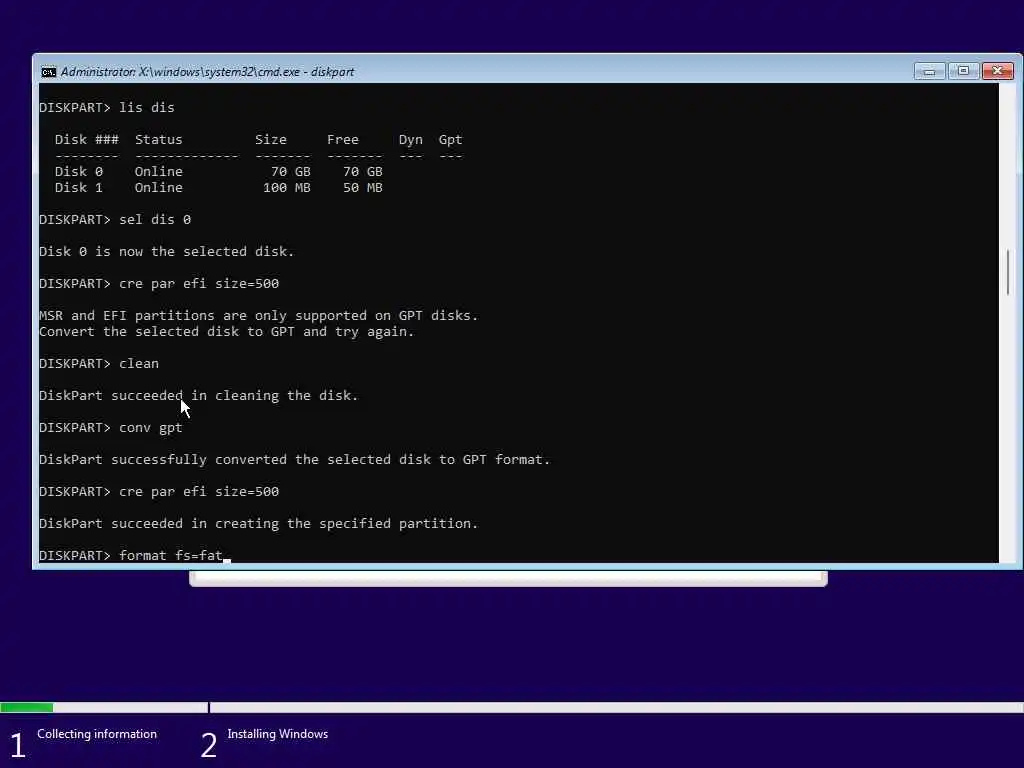Click the 'conv gpt' command text

click(151, 427)
